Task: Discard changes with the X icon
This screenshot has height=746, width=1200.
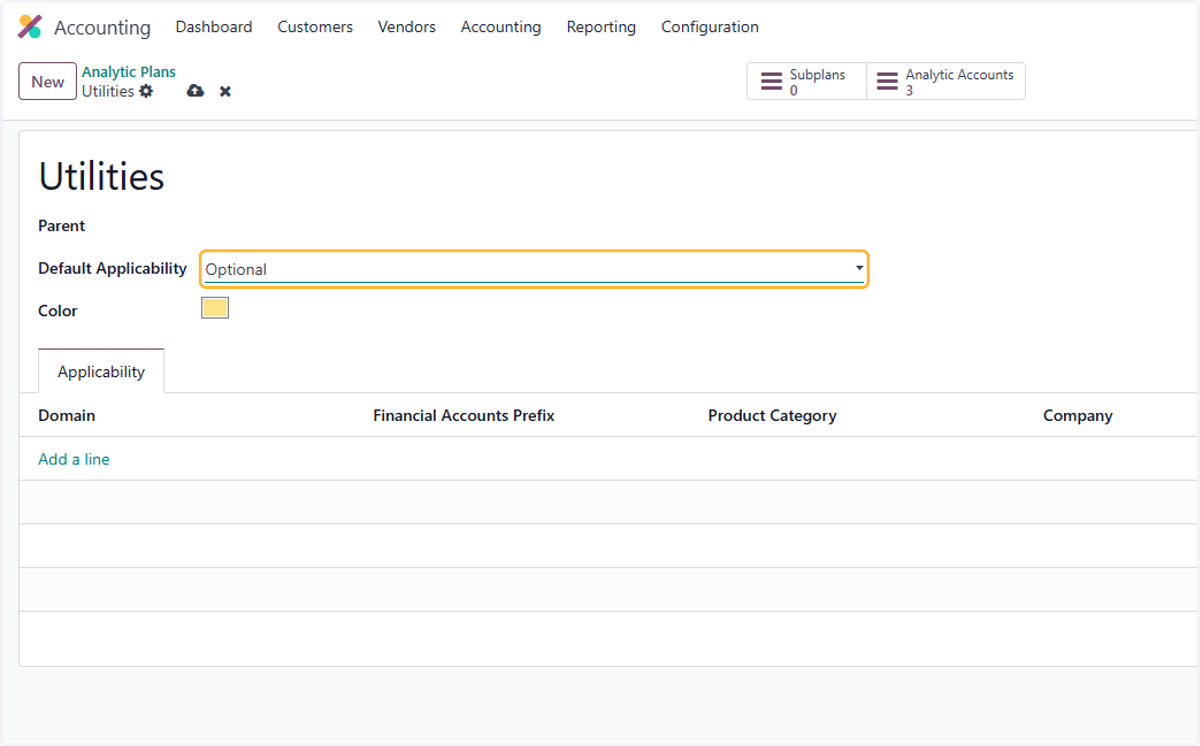Action: point(225,91)
